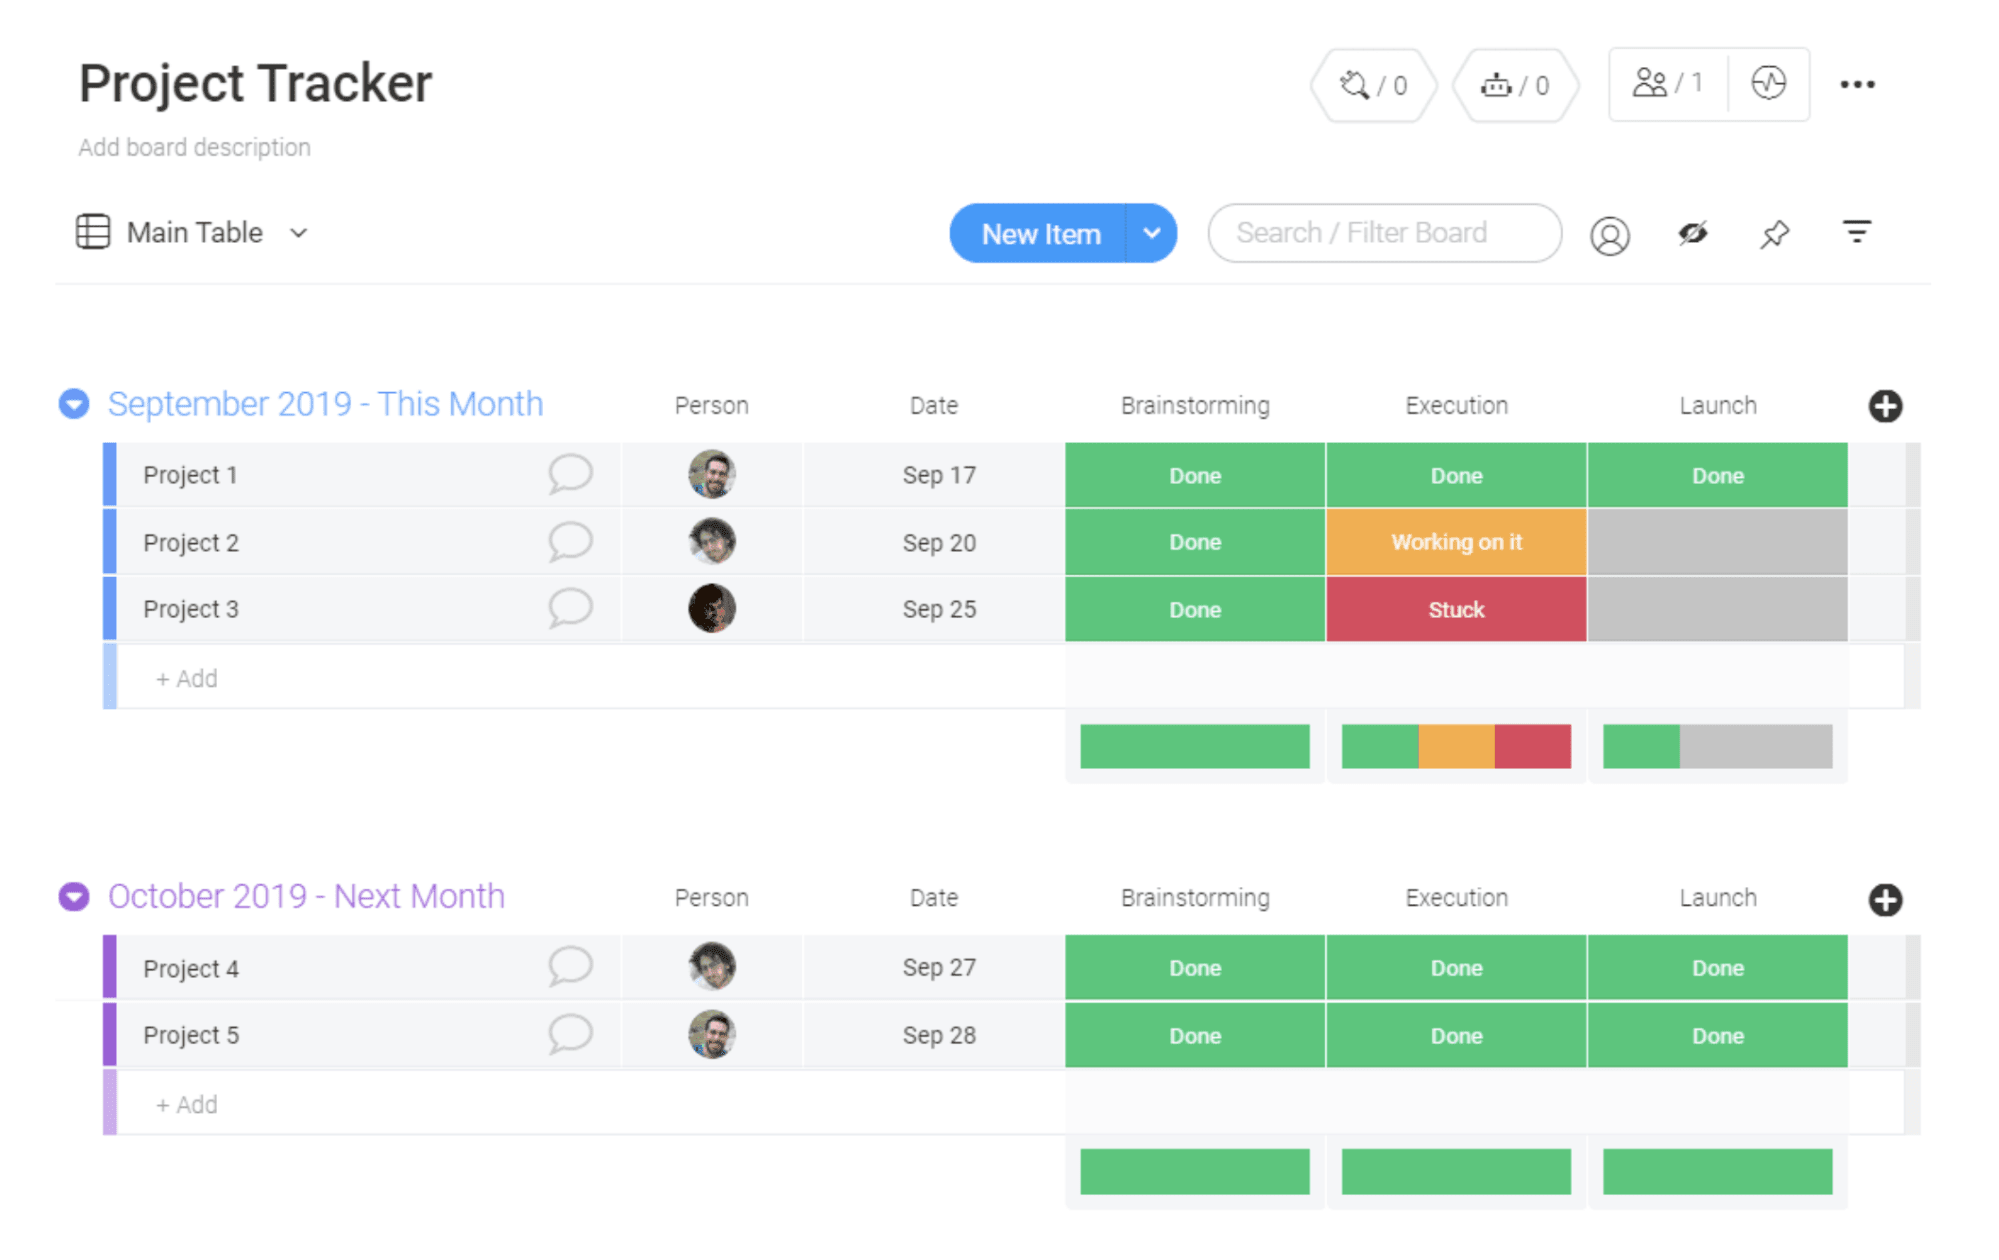This screenshot has height=1260, width=1999.
Task: Toggle the hidden columns eye icon
Action: pyautogui.click(x=1692, y=234)
